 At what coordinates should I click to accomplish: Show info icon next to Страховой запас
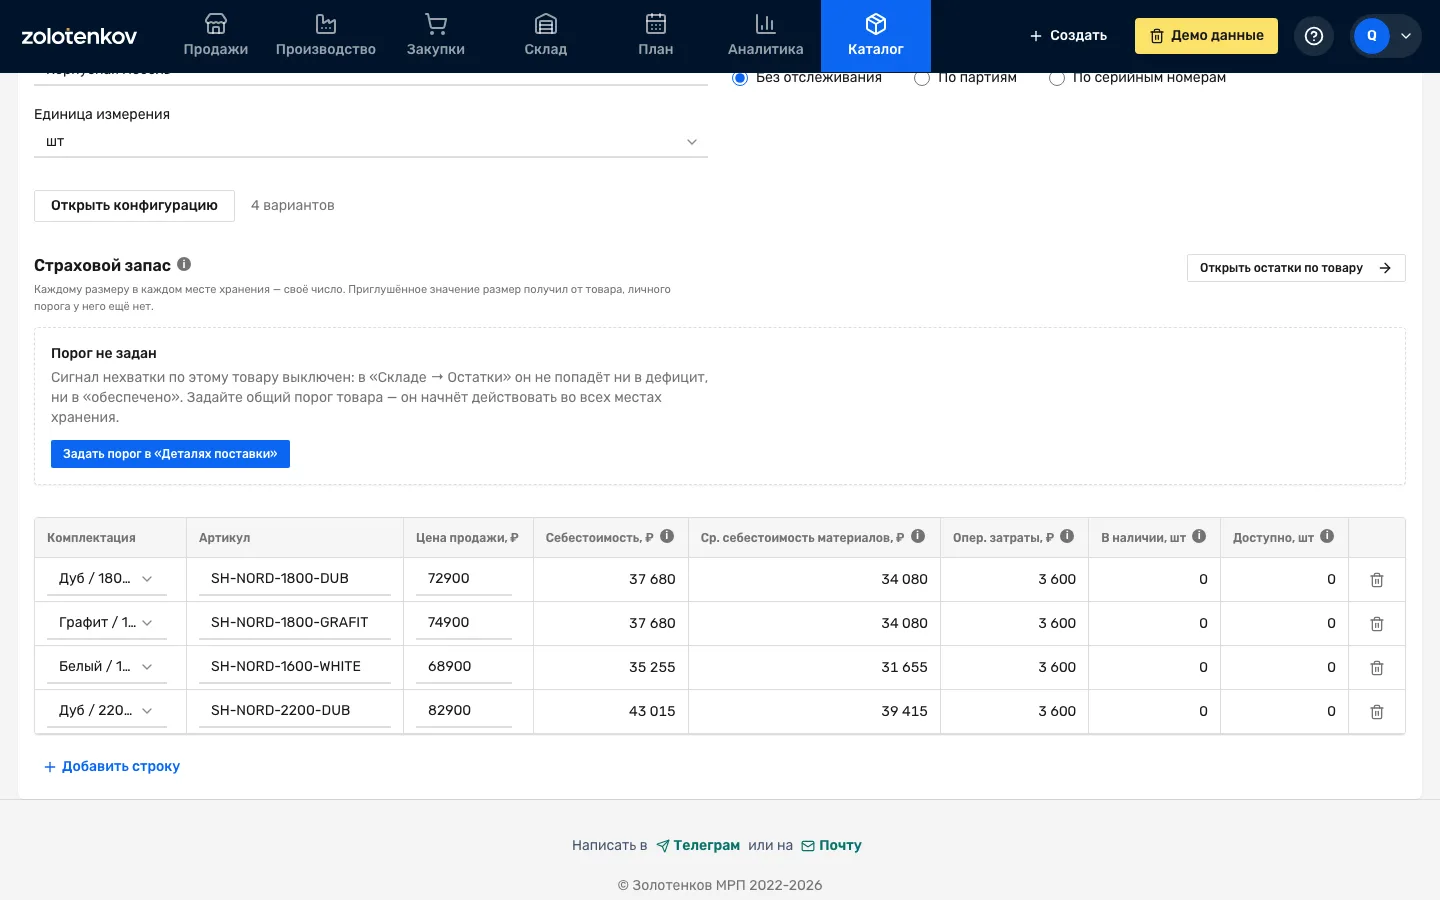(184, 264)
